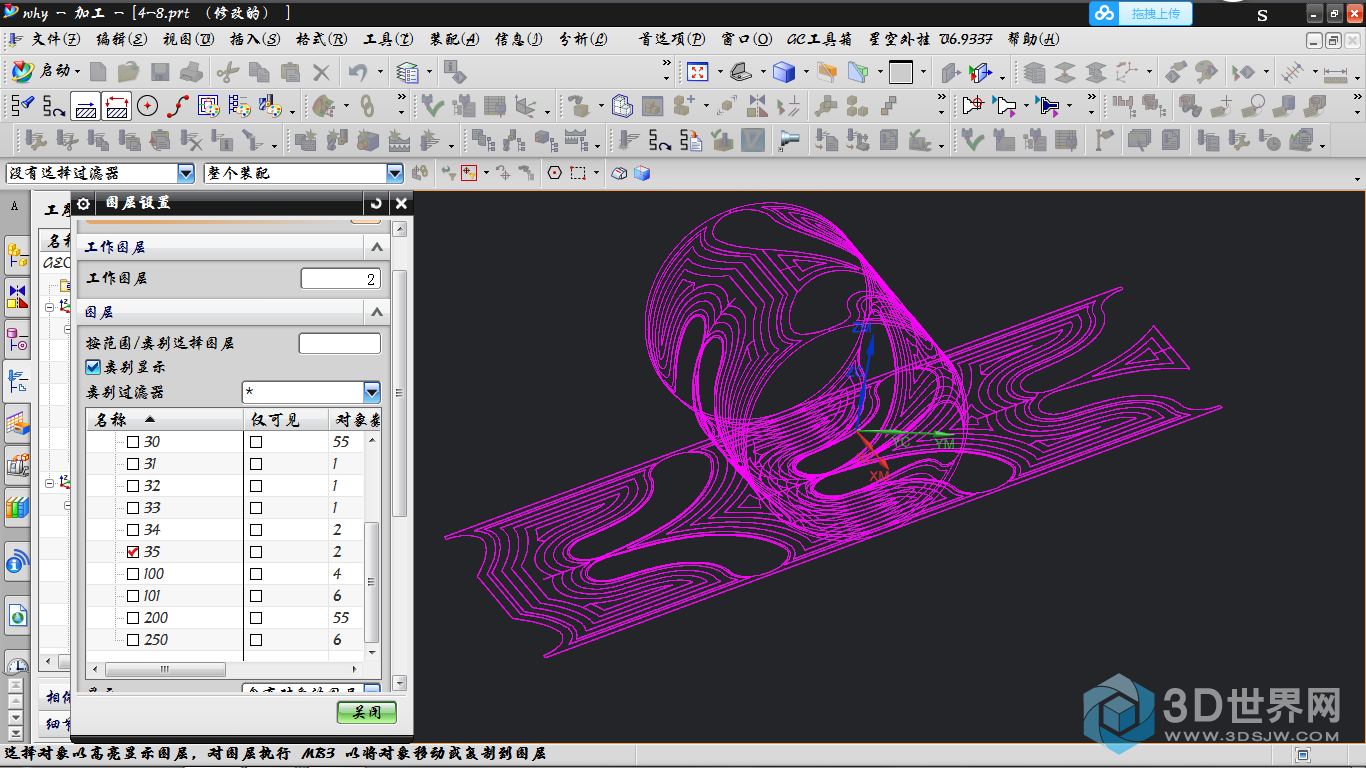This screenshot has width=1366, height=768.
Task: Open the 编辑(E) menu
Action: coord(121,40)
